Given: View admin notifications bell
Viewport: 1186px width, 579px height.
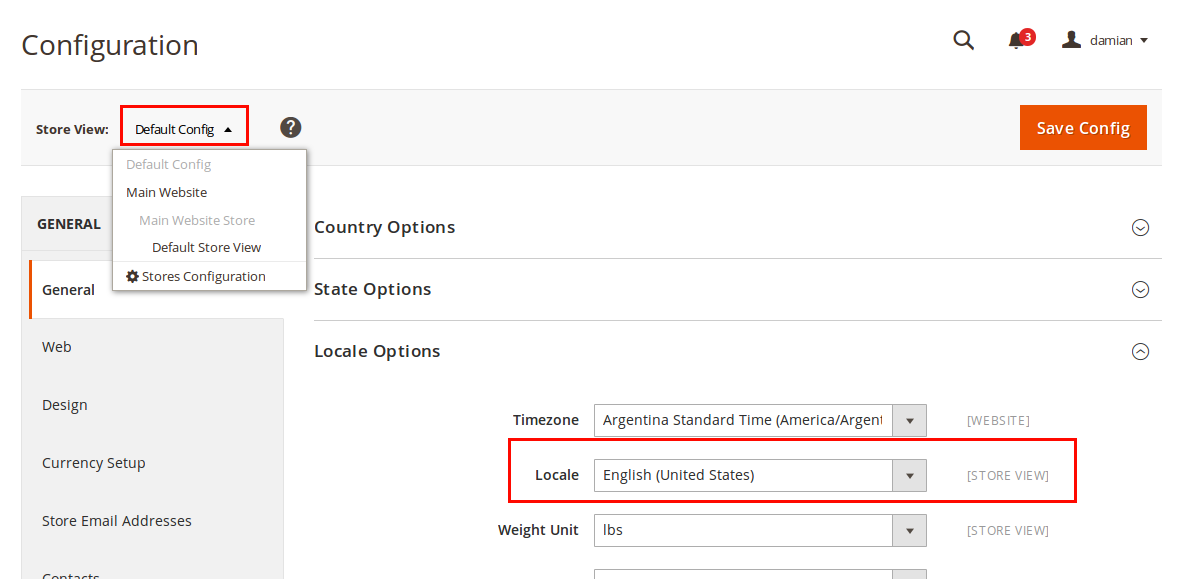Looking at the screenshot, I should [1017, 40].
